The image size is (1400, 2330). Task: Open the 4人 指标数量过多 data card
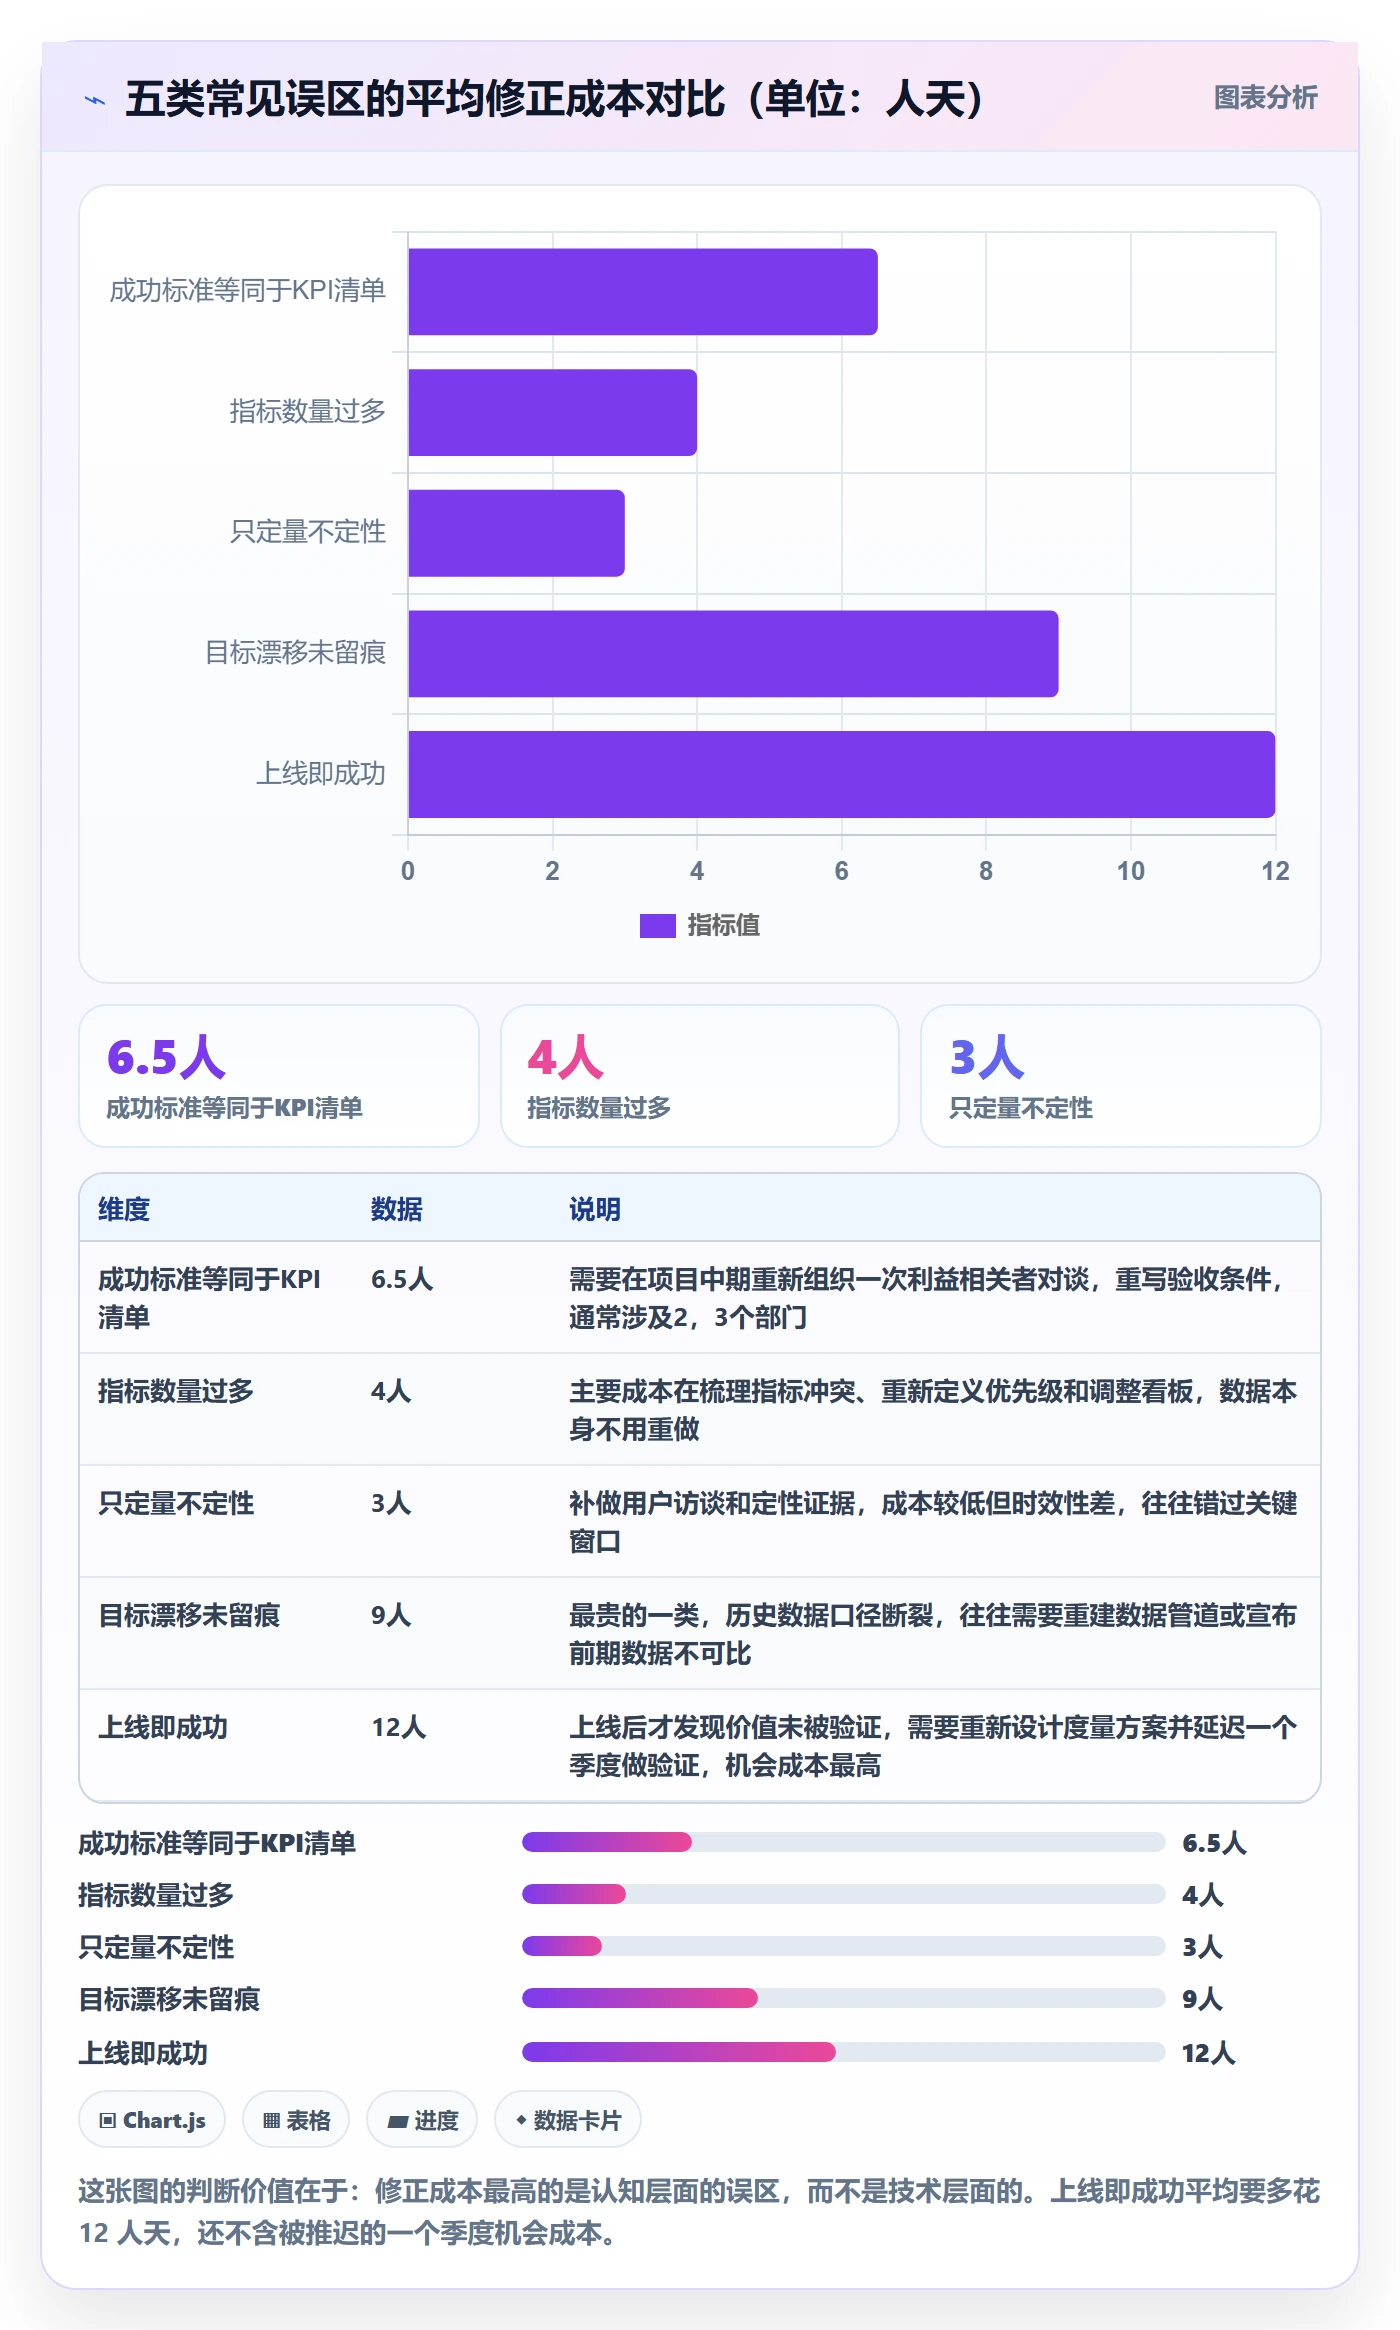point(700,1076)
